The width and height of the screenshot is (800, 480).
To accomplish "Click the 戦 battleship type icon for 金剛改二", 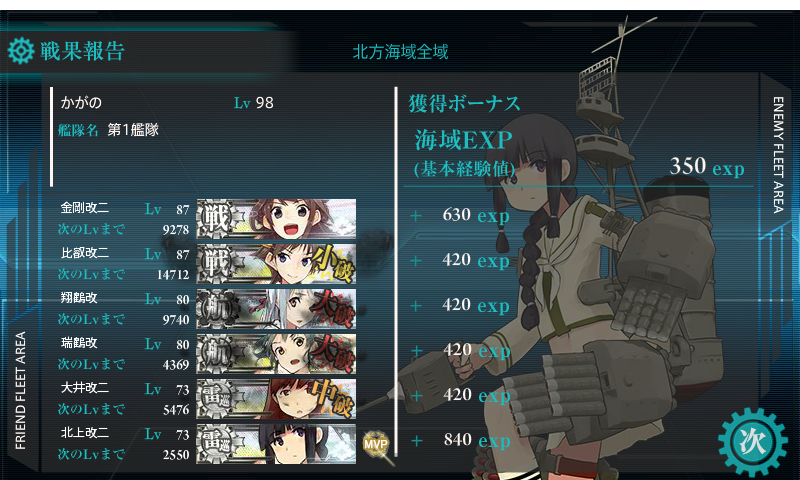I will point(216,219).
